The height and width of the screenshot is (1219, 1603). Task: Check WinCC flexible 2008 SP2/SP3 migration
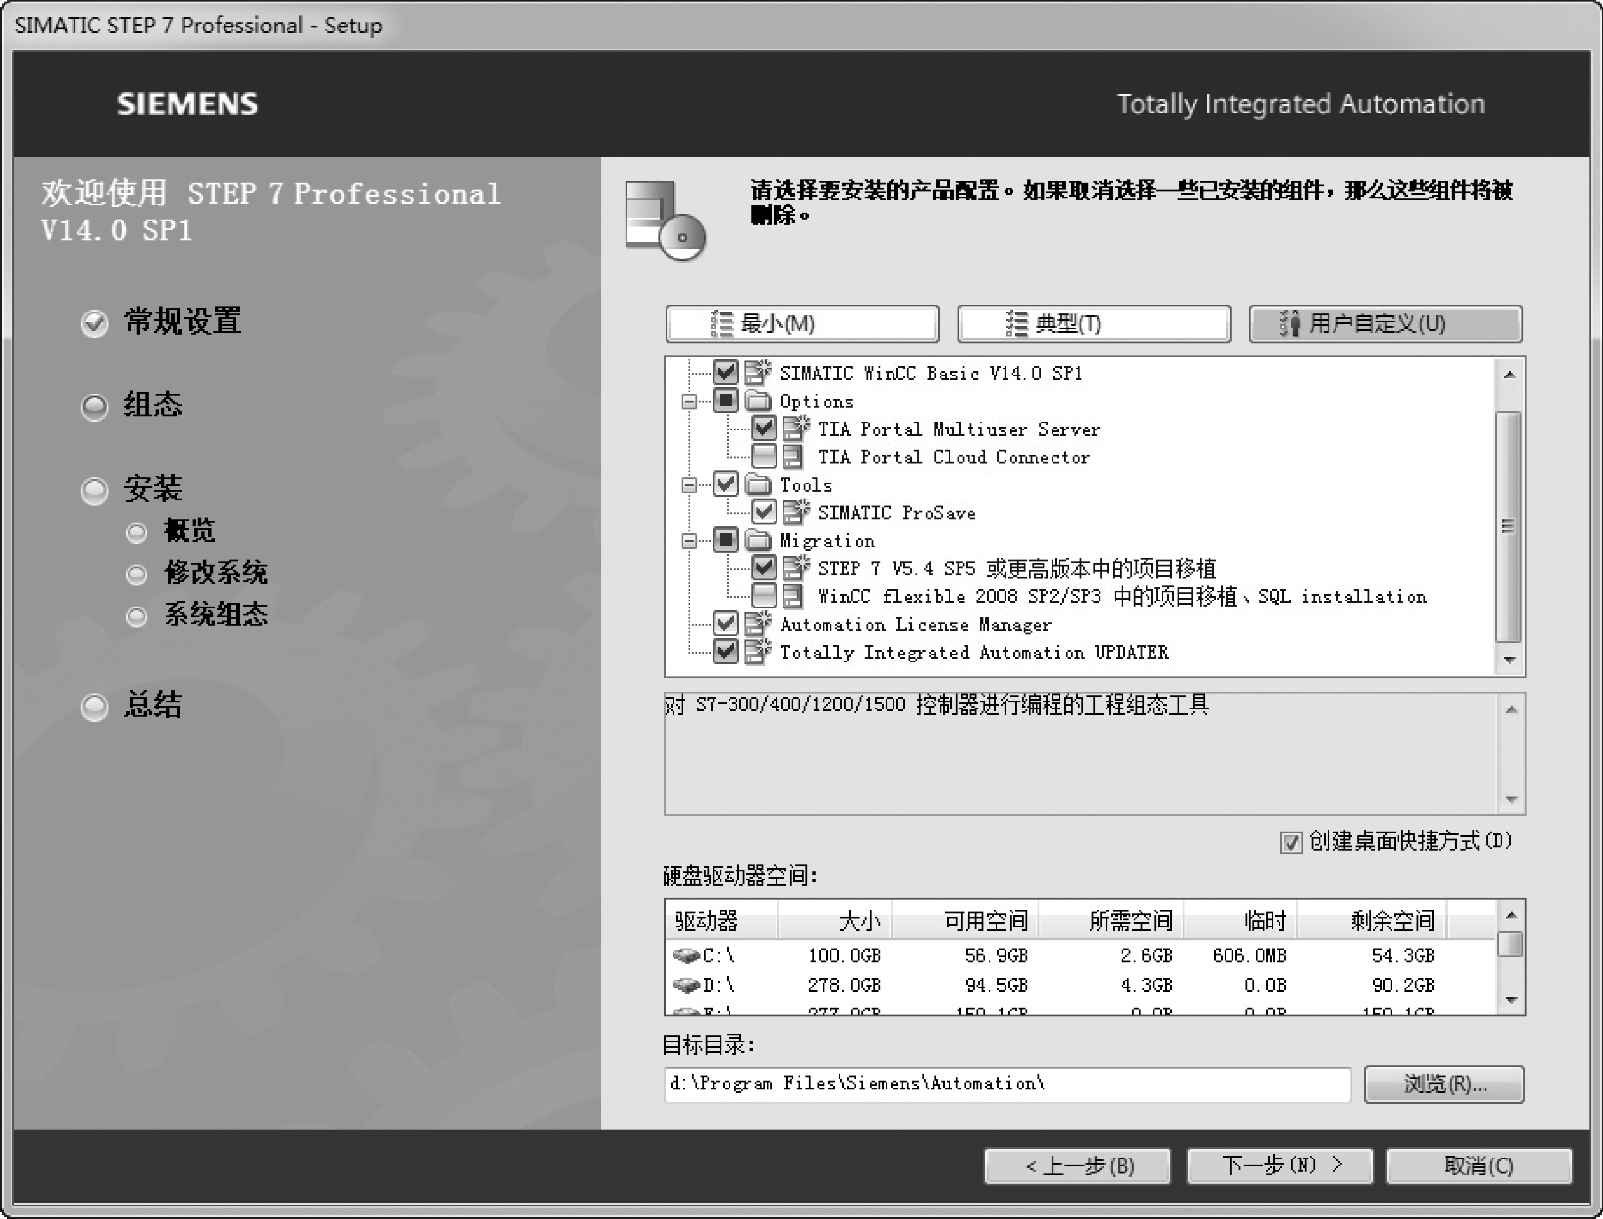pyautogui.click(x=764, y=596)
